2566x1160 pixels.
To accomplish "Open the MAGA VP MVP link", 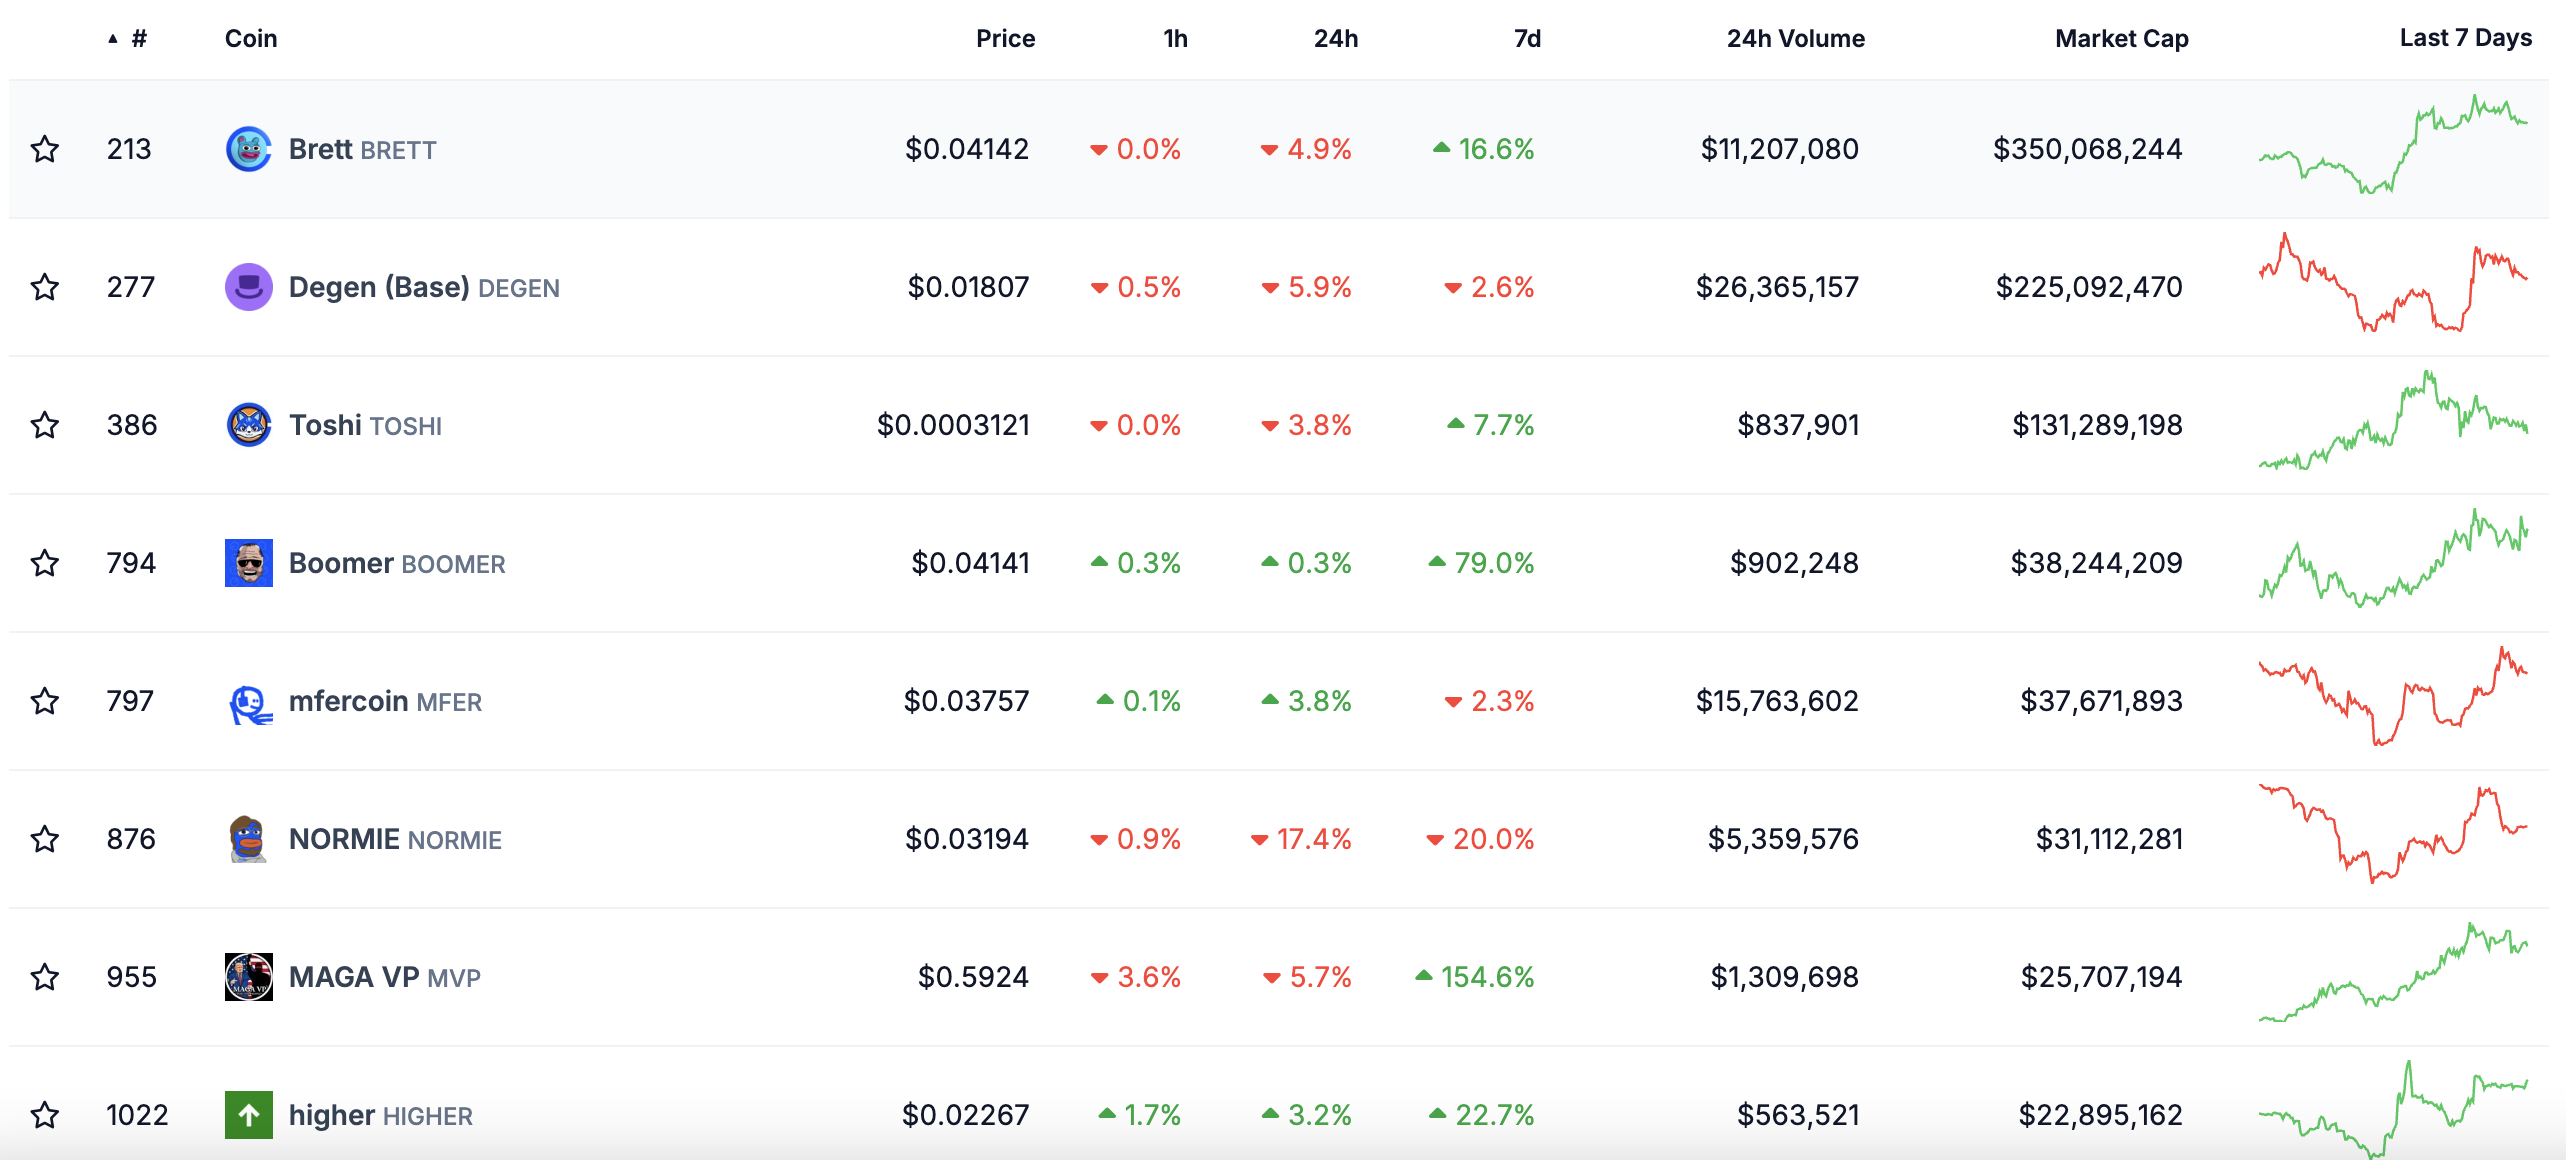I will click(384, 977).
